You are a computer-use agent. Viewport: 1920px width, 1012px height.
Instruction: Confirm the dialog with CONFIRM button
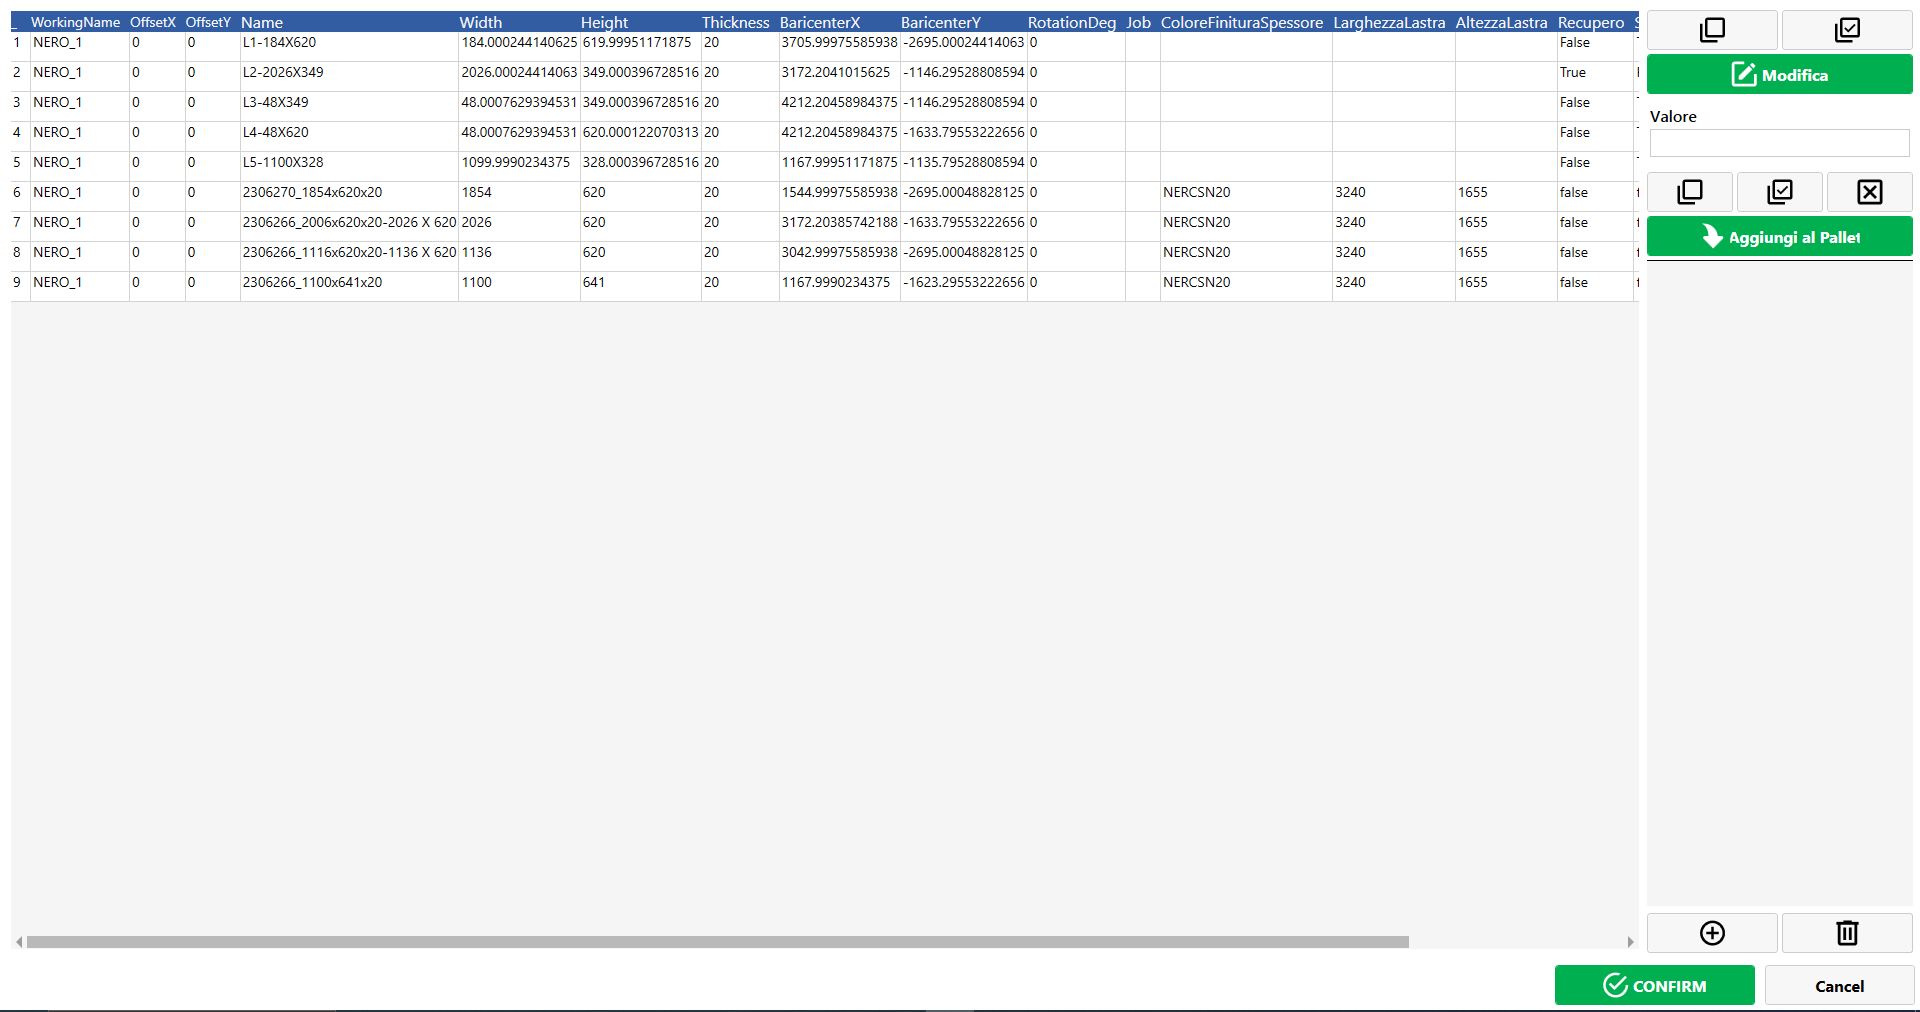click(1654, 986)
